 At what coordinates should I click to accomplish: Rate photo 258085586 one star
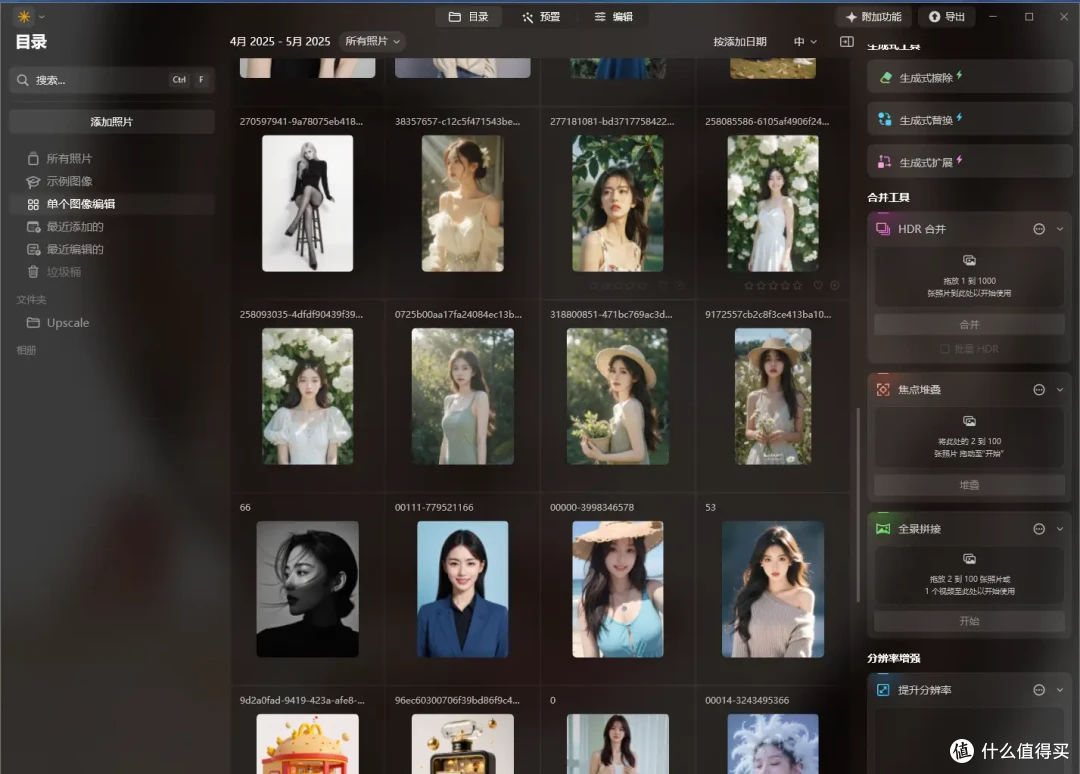point(749,285)
